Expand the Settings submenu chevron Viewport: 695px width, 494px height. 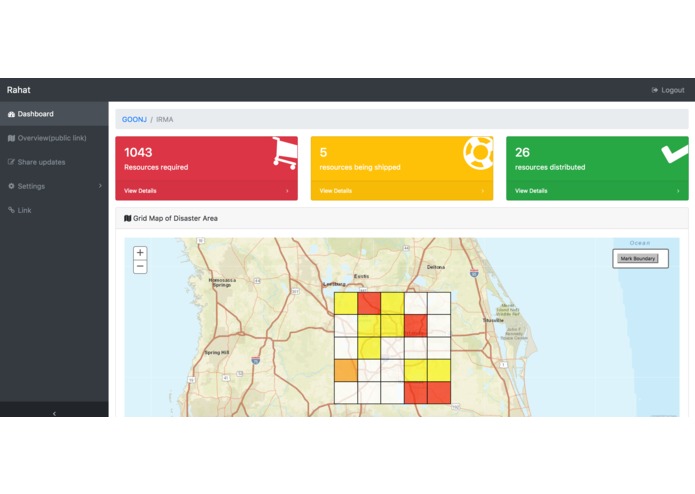click(x=100, y=186)
